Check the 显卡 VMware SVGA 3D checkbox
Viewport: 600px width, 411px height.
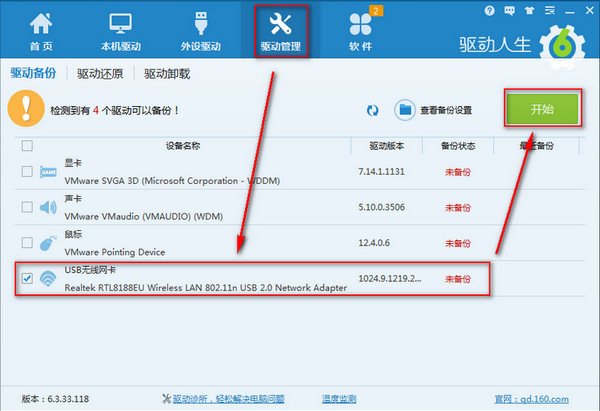[27, 171]
